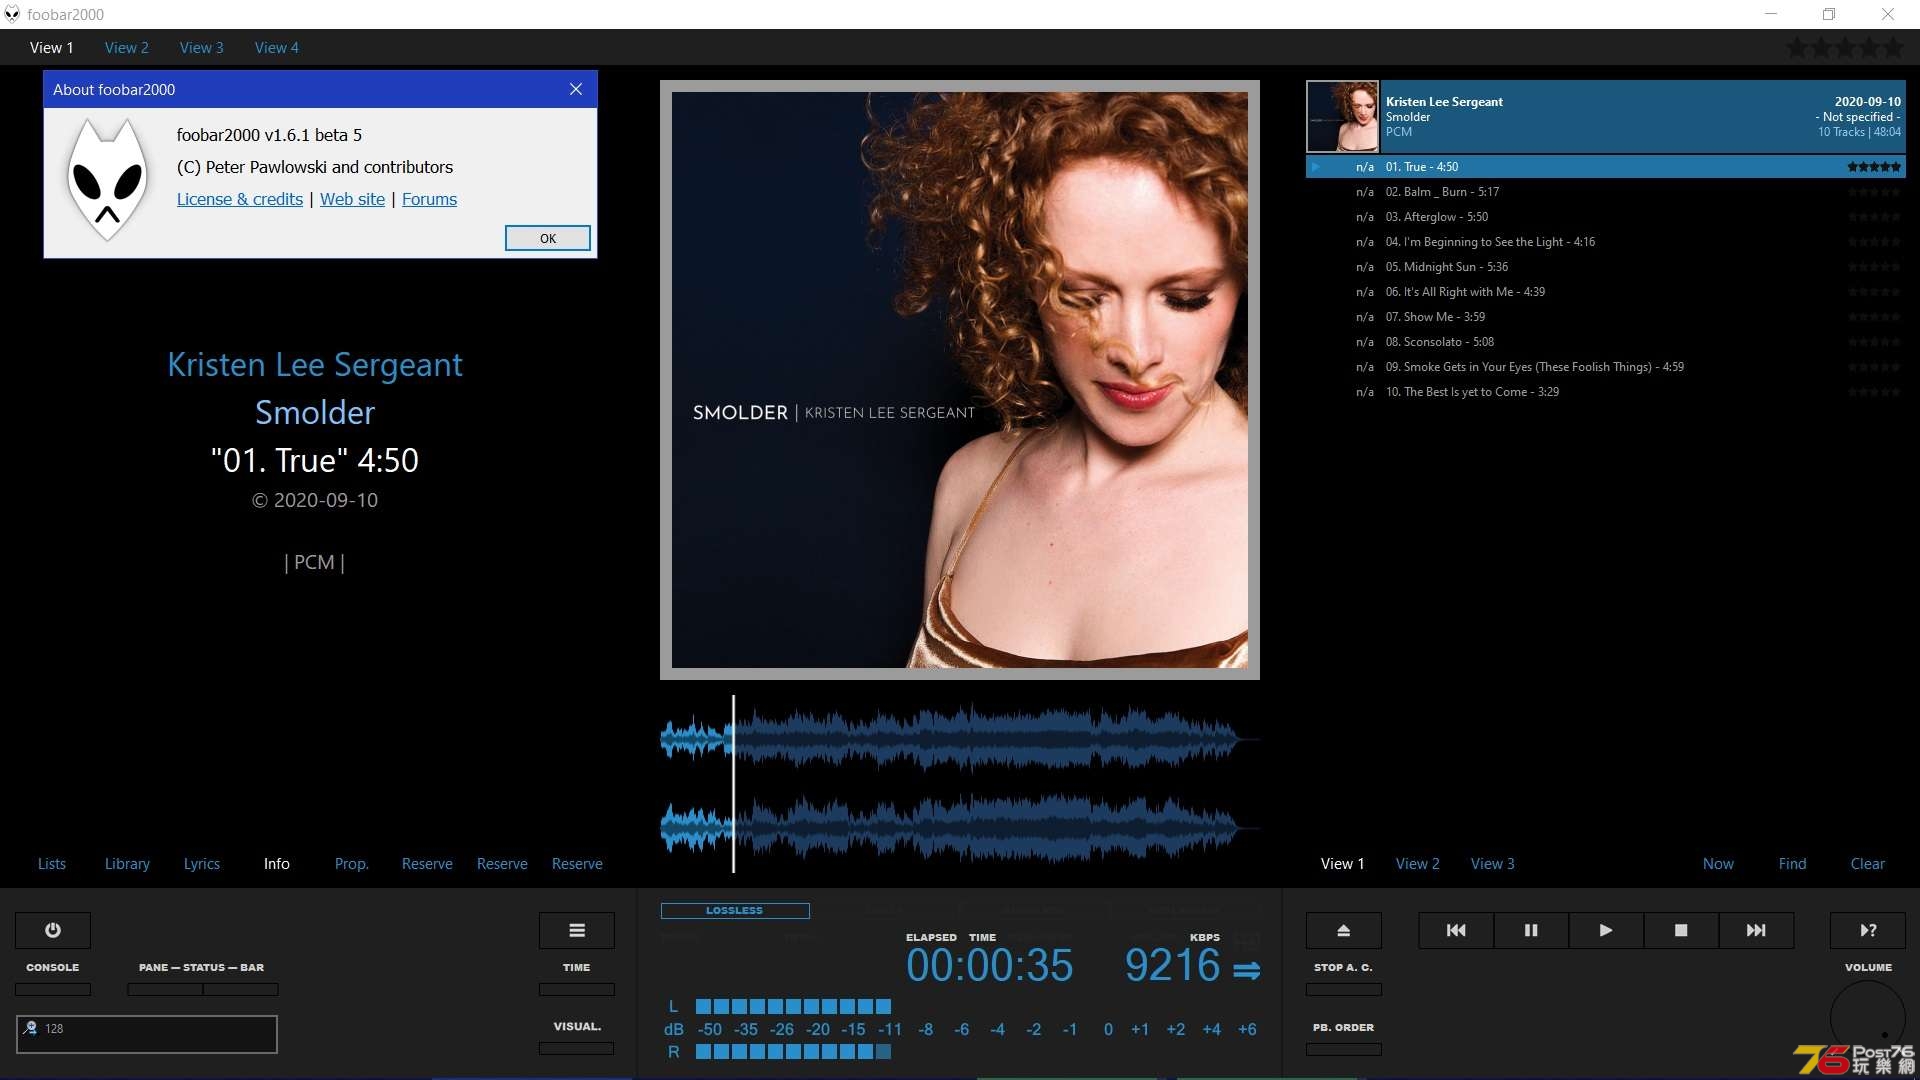This screenshot has width=1920, height=1080.
Task: Select View 2 tab below the playlist
Action: 1418,863
